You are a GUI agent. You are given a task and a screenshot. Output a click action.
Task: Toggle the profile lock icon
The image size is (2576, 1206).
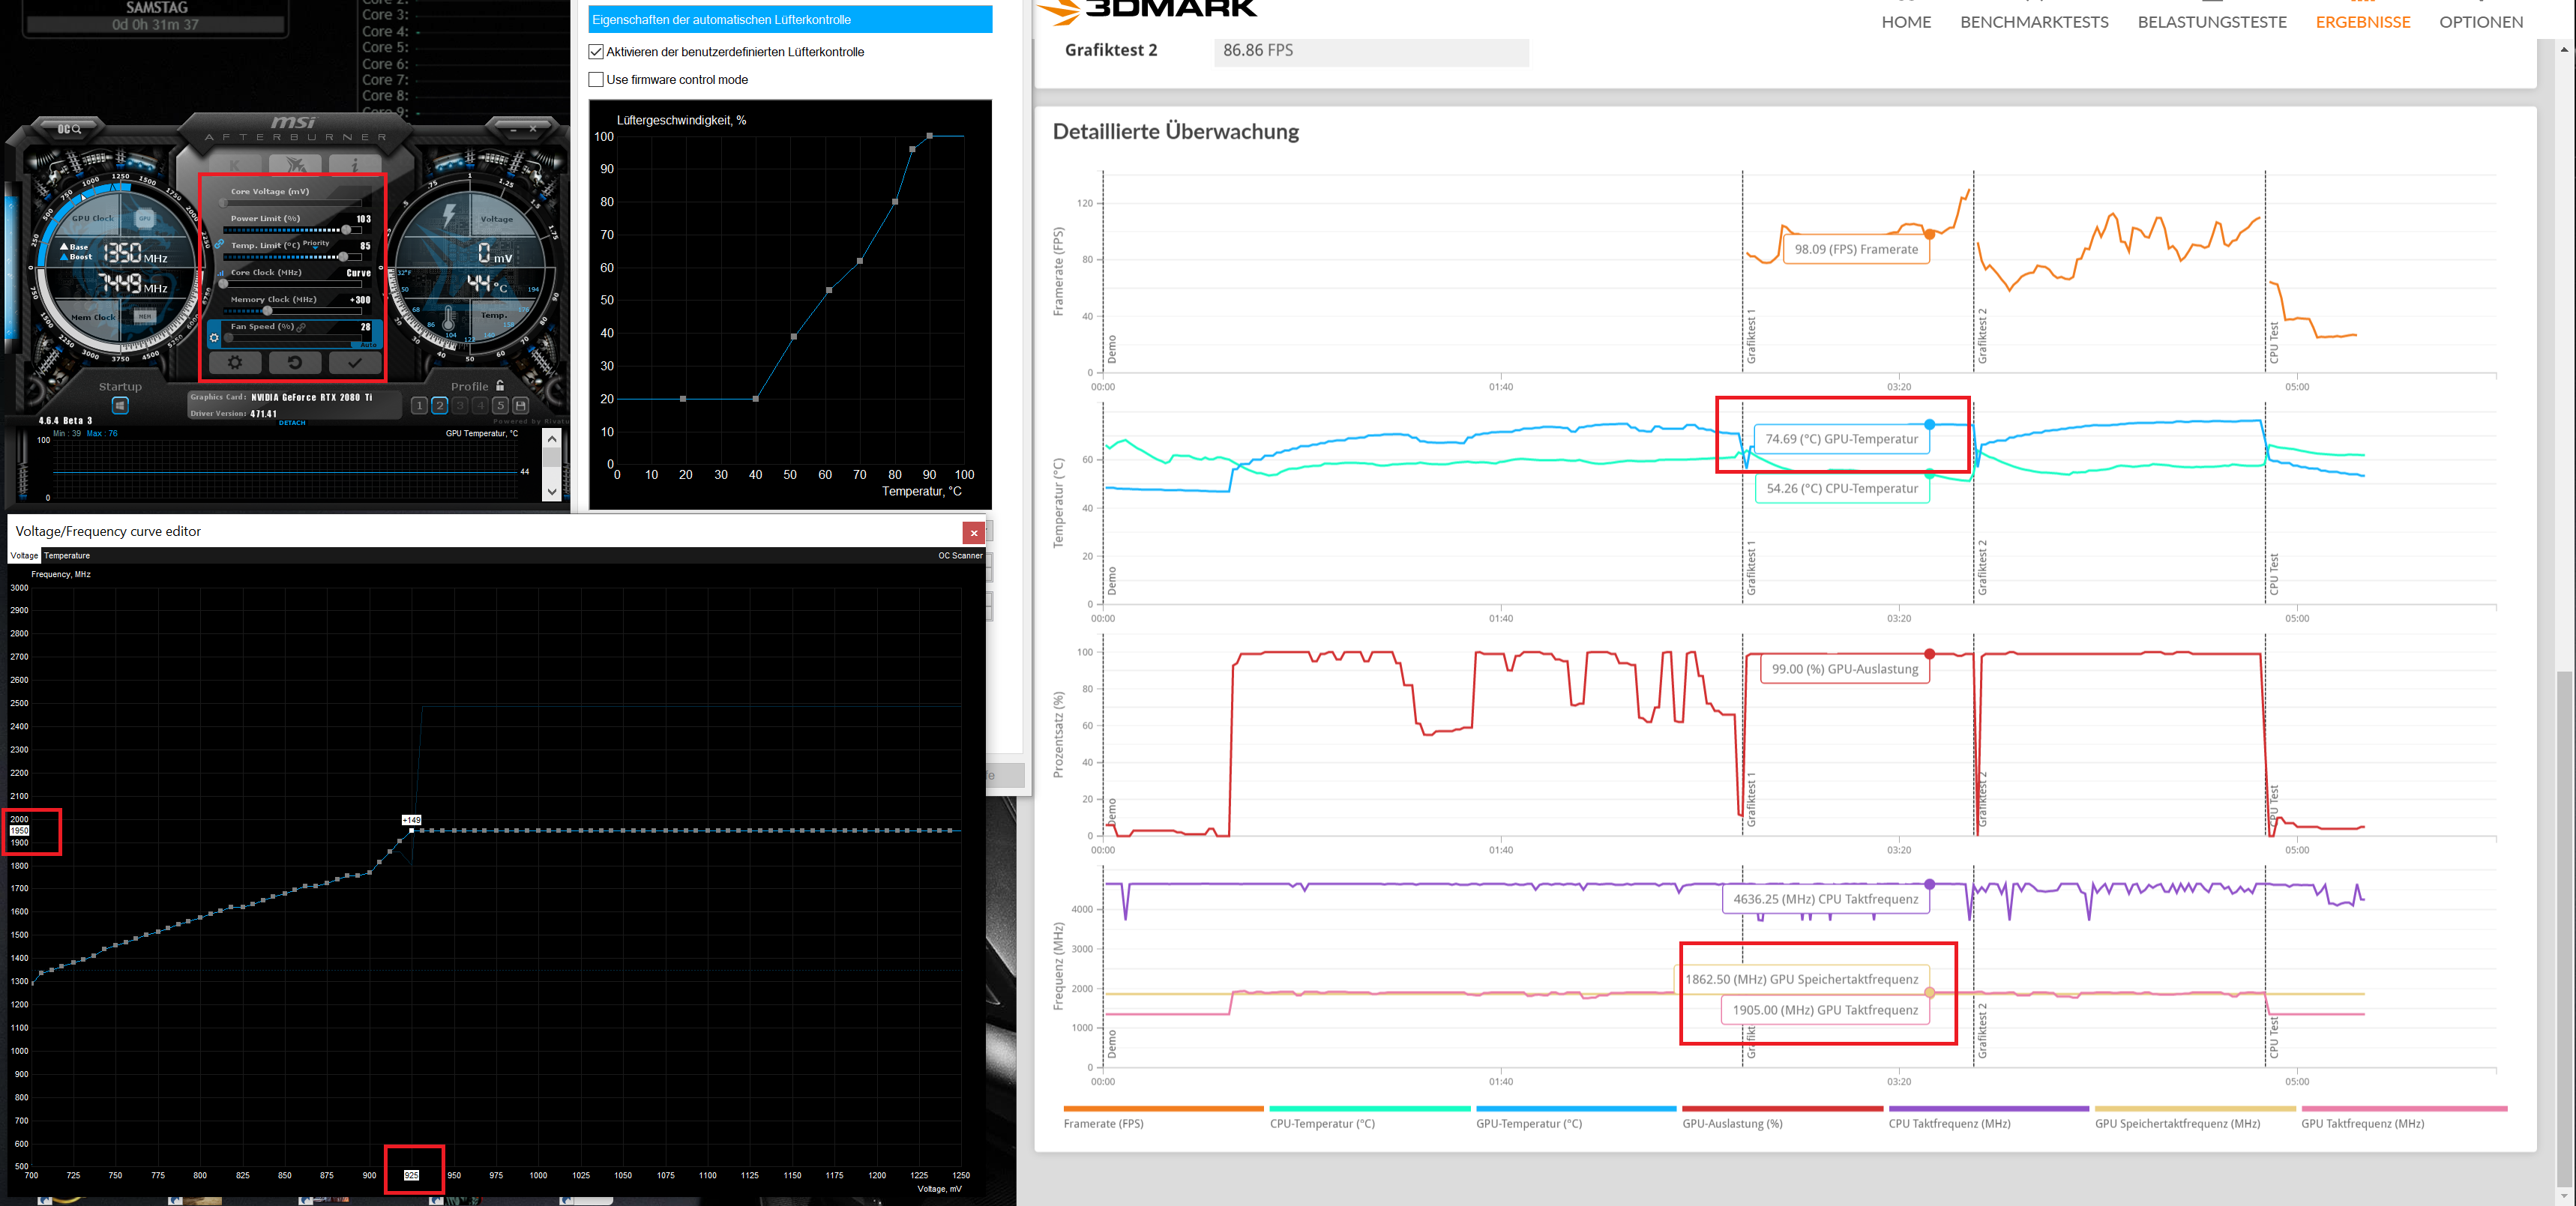501,386
